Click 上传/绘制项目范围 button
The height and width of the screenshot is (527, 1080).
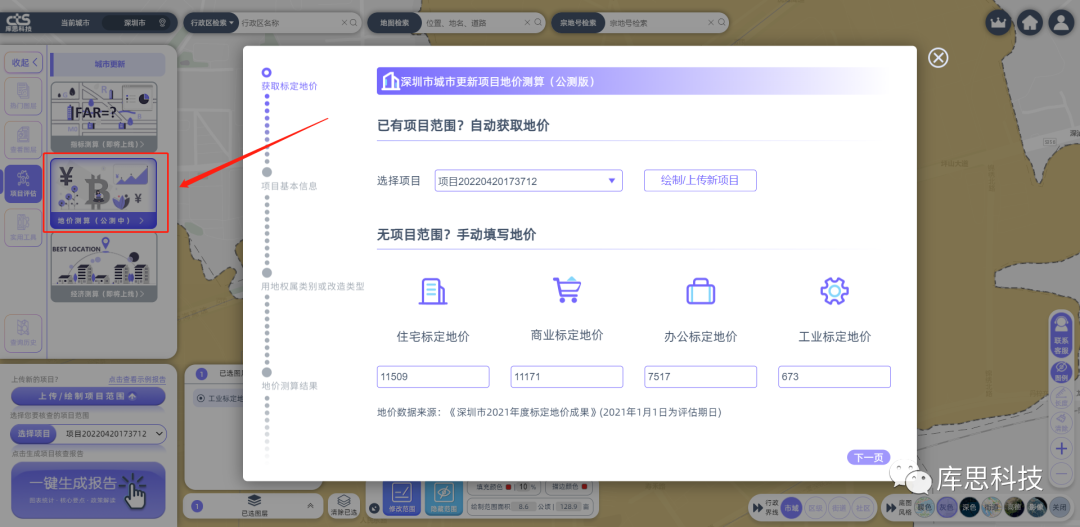click(88, 396)
